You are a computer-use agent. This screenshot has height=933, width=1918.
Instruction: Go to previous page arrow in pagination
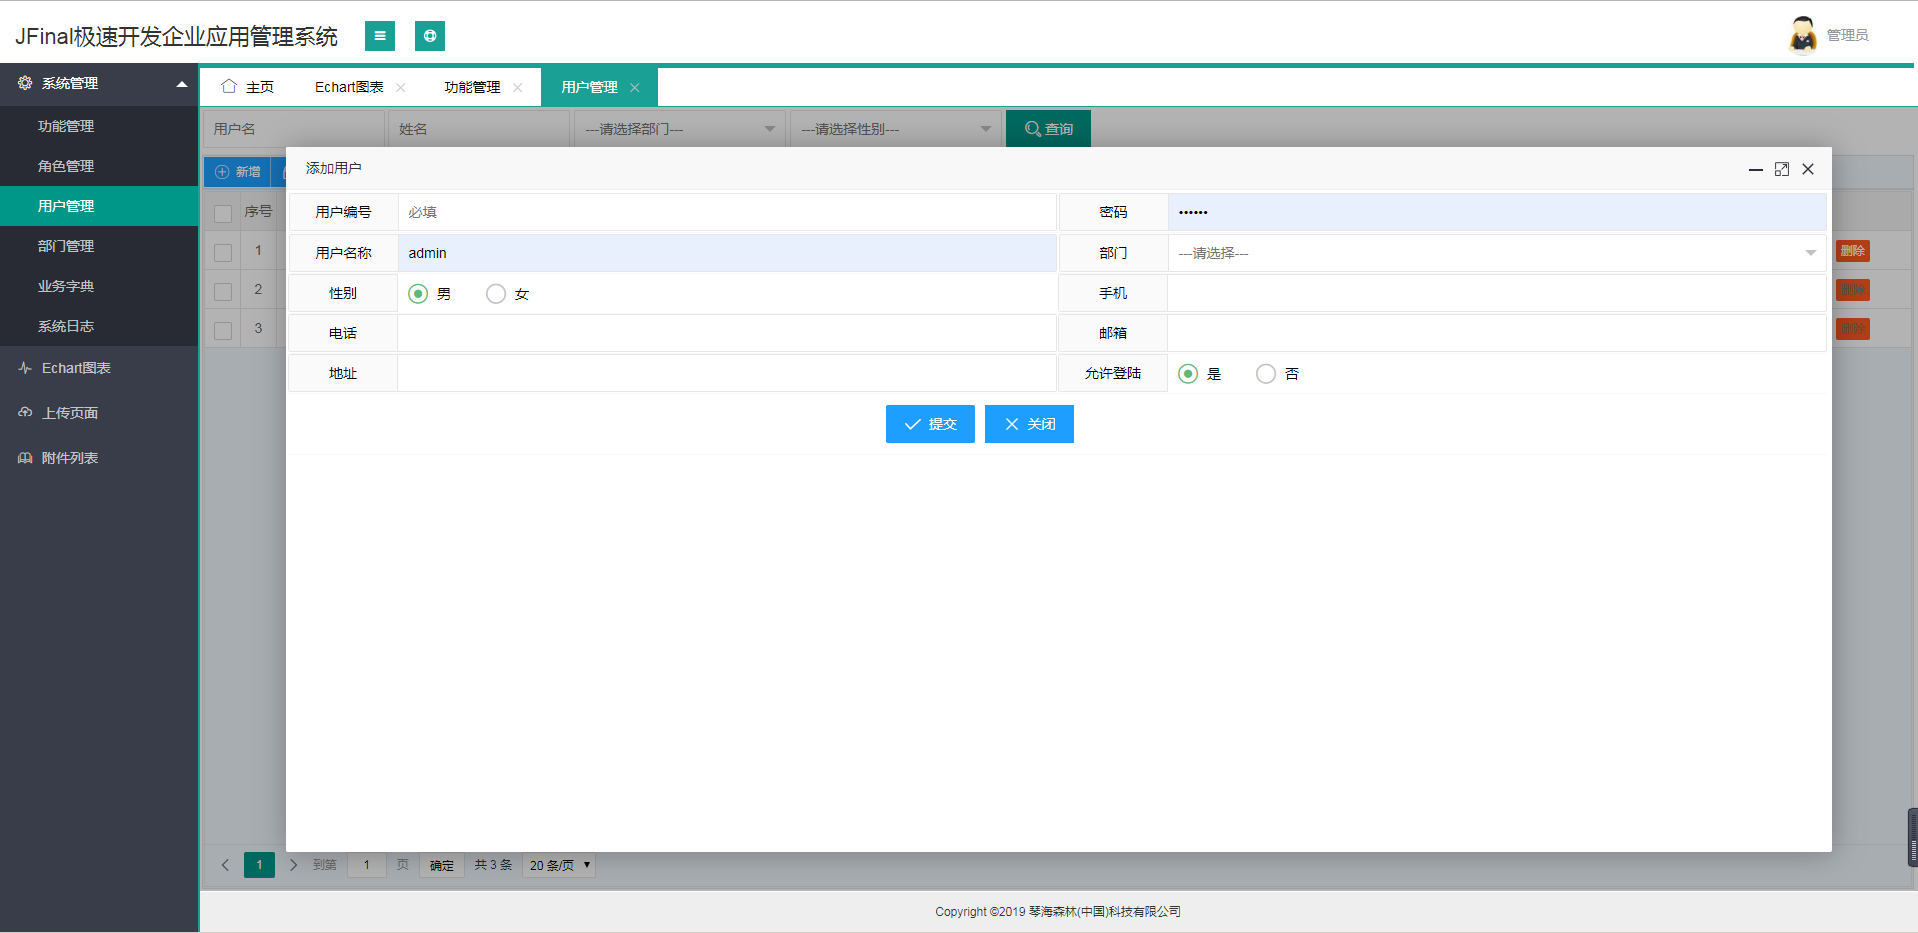coord(225,865)
